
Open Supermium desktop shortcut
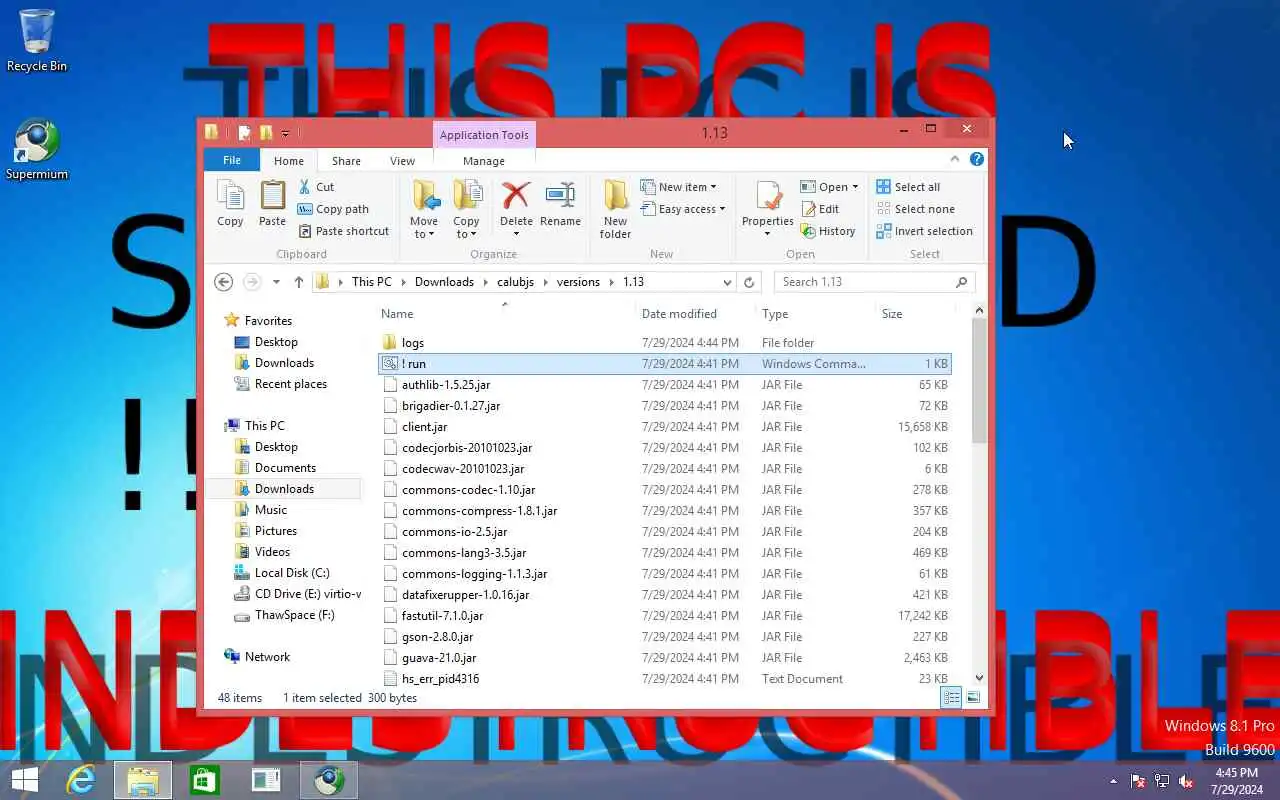click(37, 150)
